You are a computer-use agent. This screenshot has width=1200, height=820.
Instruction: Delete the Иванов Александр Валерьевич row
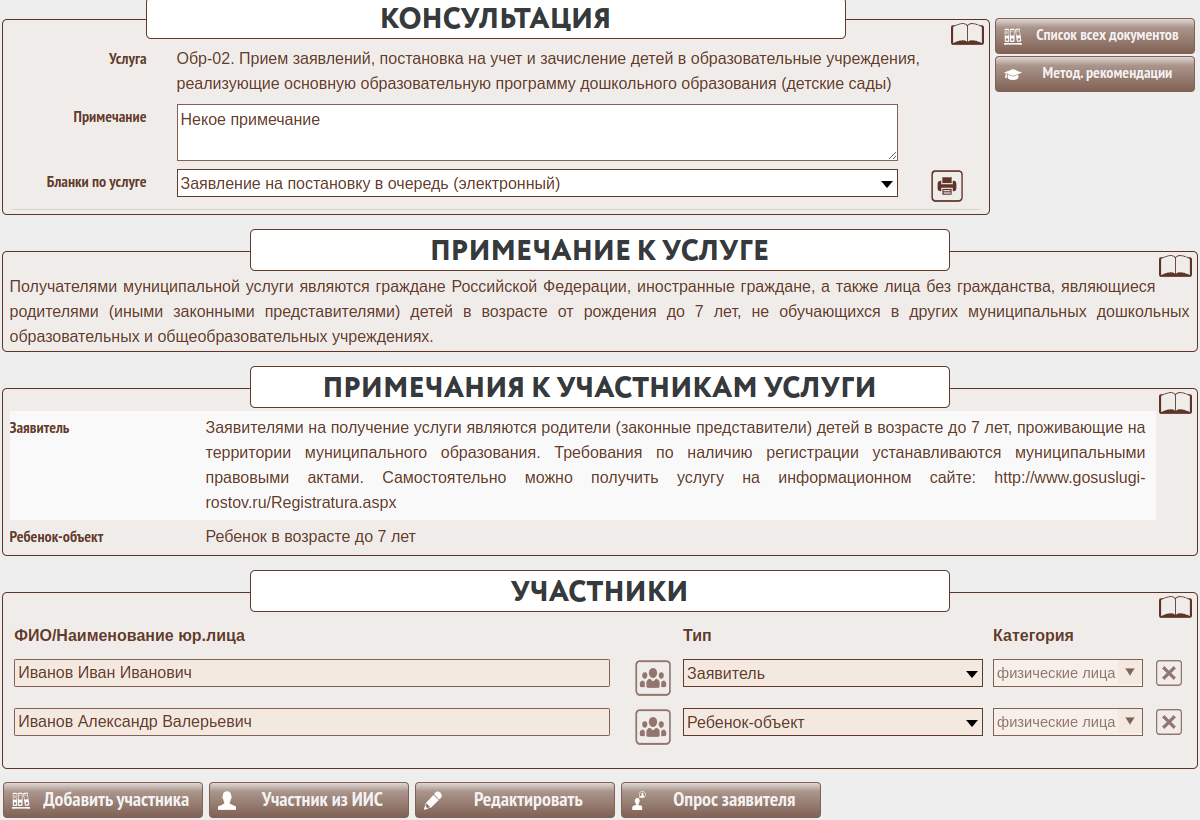tap(1168, 722)
